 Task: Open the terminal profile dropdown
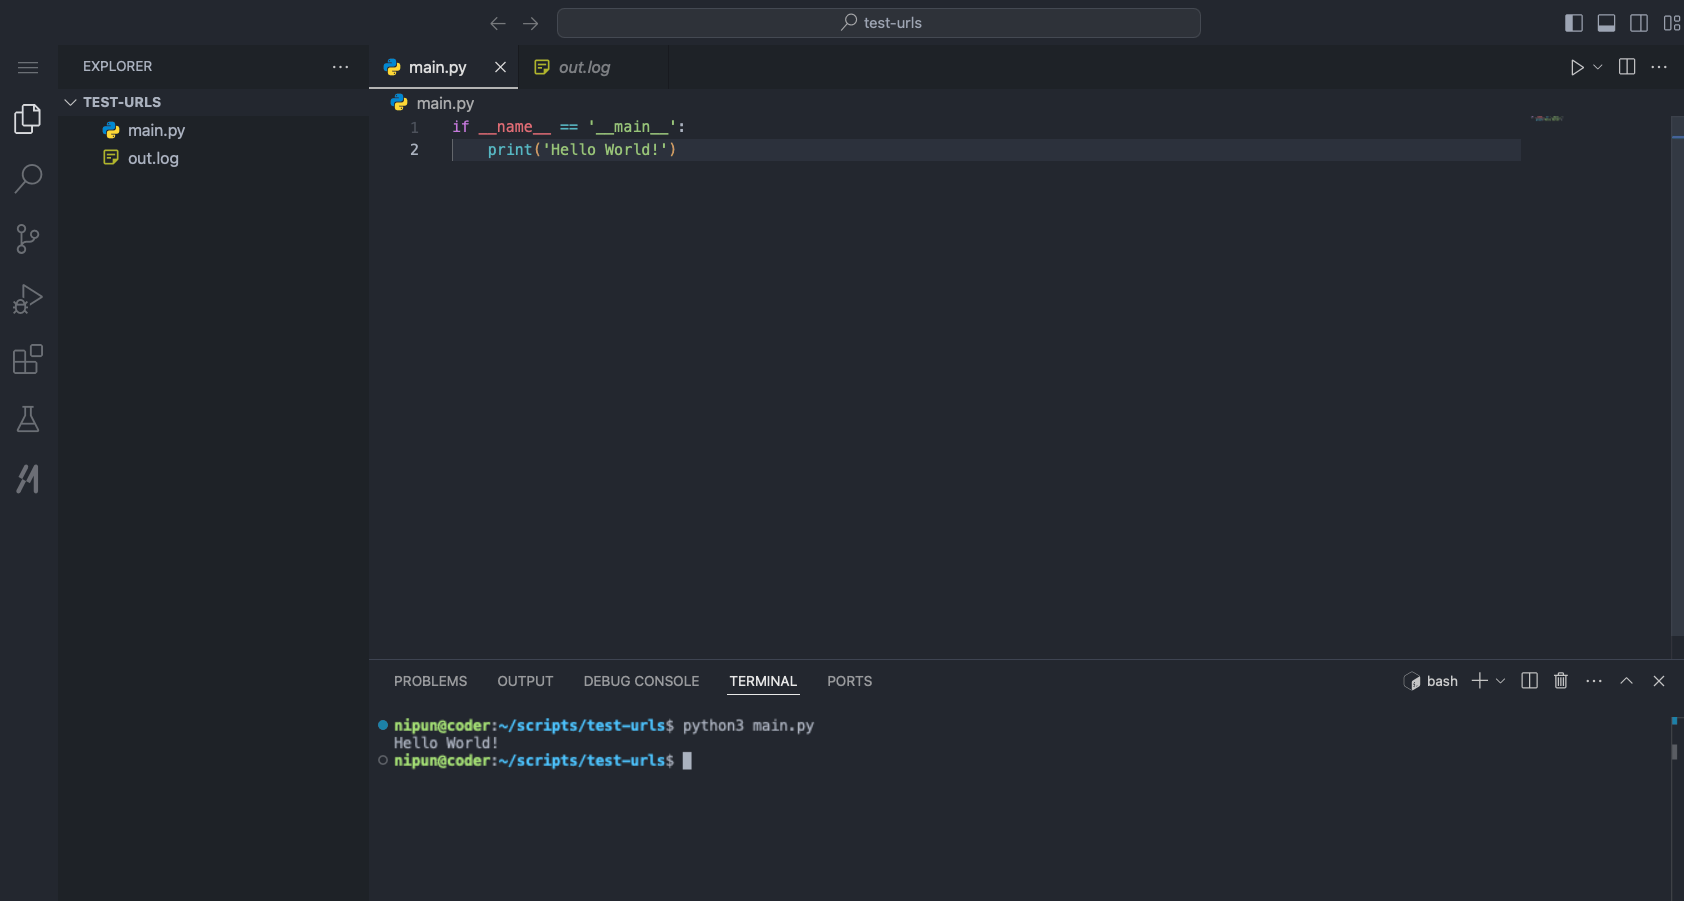pos(1498,681)
